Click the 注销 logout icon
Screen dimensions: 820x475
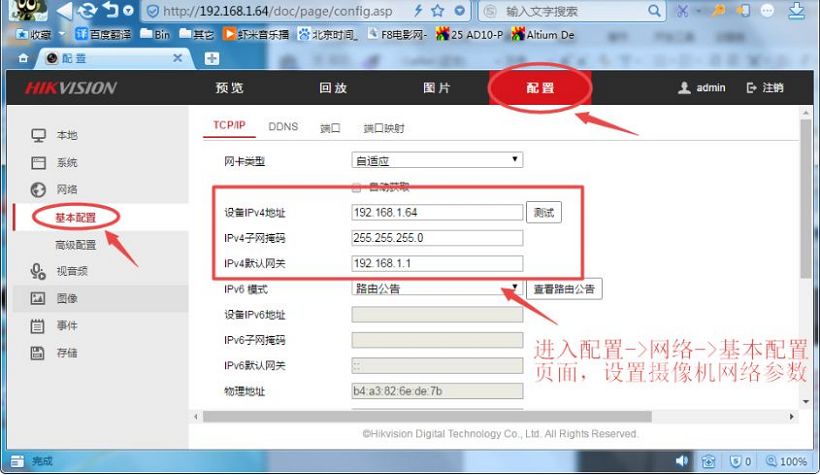[751, 88]
